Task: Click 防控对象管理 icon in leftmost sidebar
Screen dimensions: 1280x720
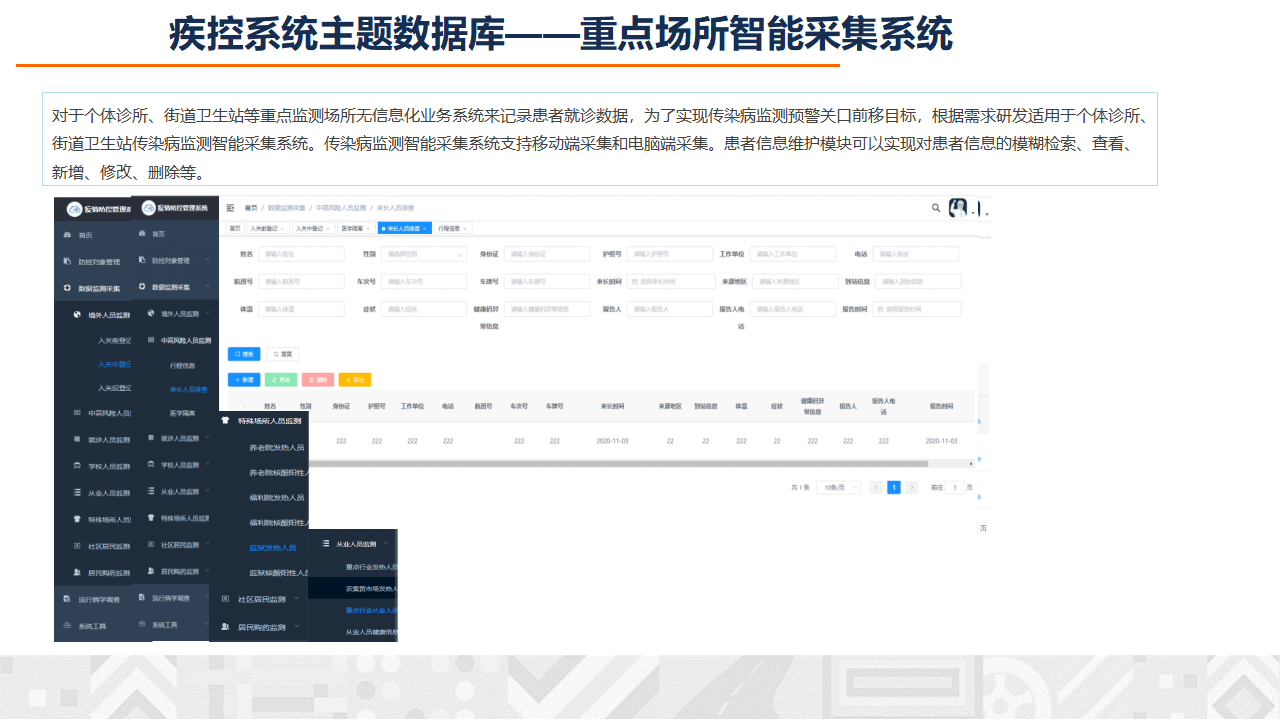Action: [x=67, y=261]
